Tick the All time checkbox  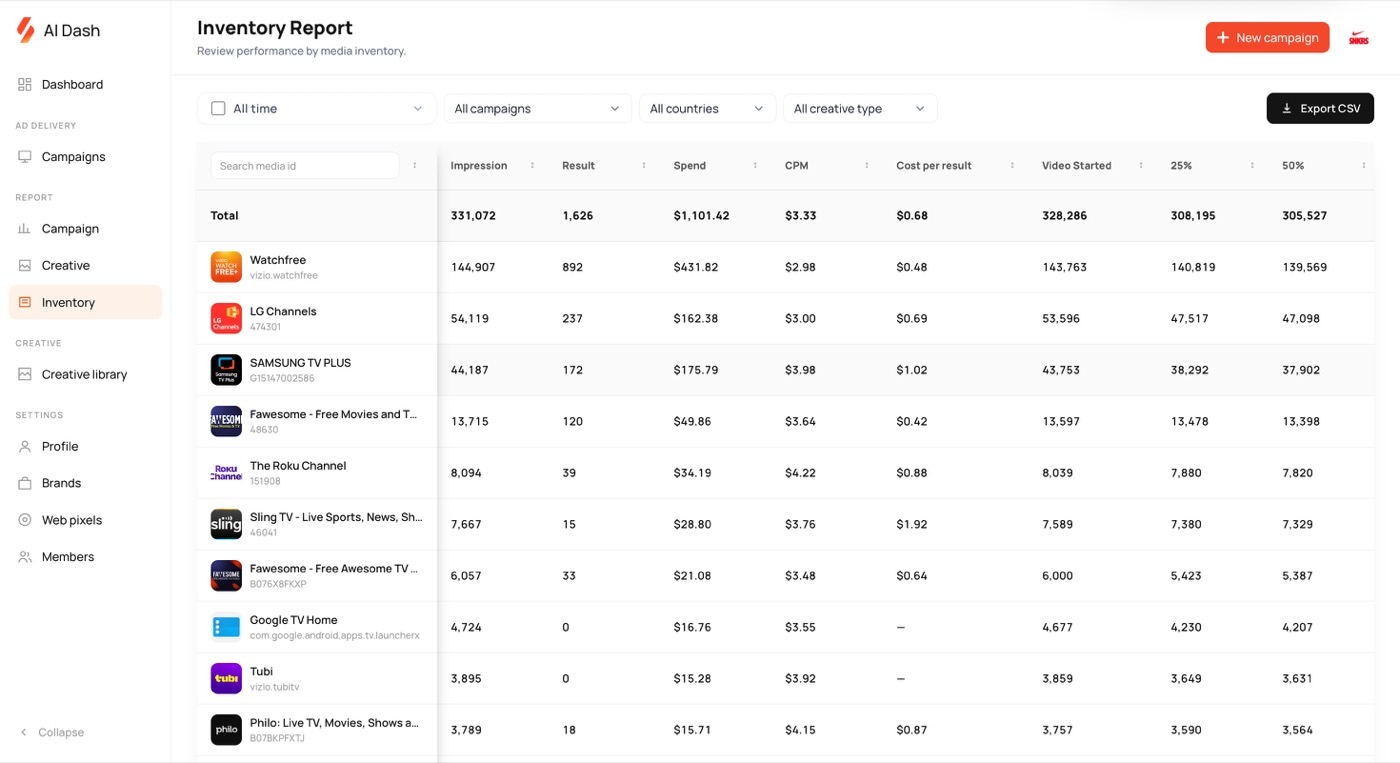[x=218, y=109]
